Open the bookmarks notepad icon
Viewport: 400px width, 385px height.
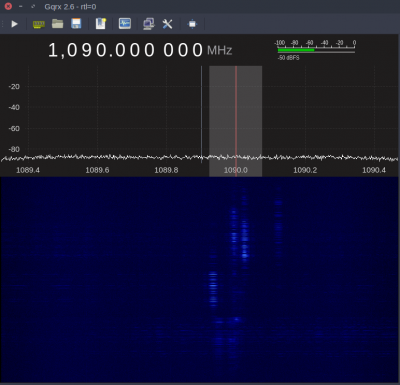pyautogui.click(x=101, y=24)
